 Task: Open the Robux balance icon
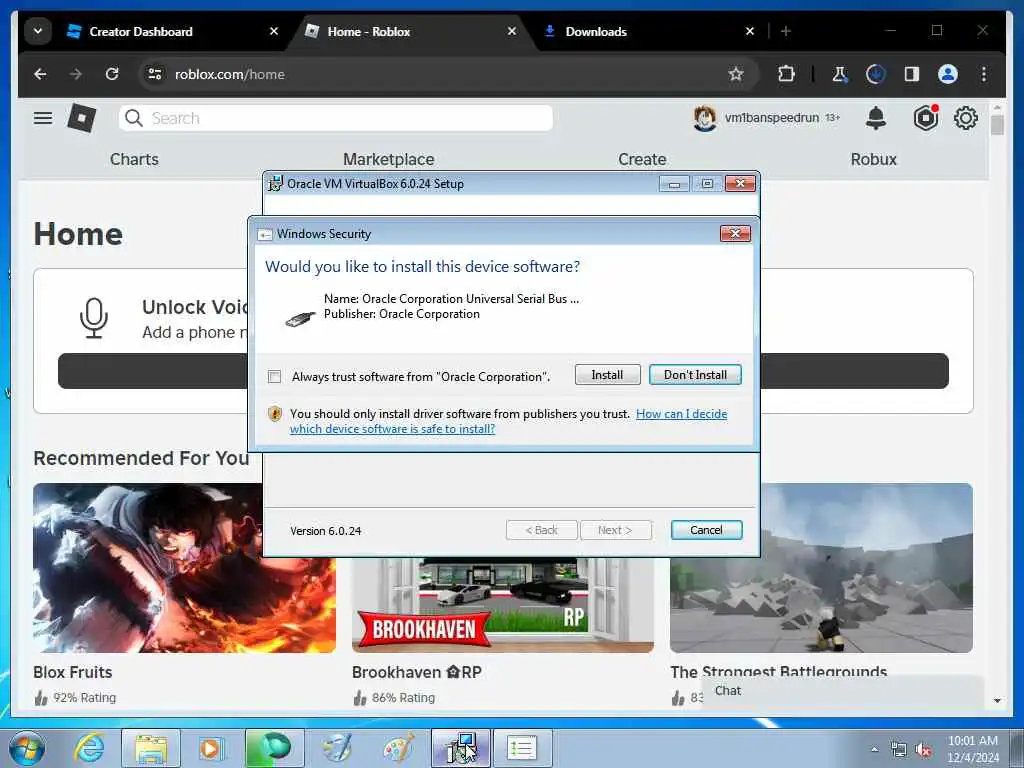click(x=925, y=118)
